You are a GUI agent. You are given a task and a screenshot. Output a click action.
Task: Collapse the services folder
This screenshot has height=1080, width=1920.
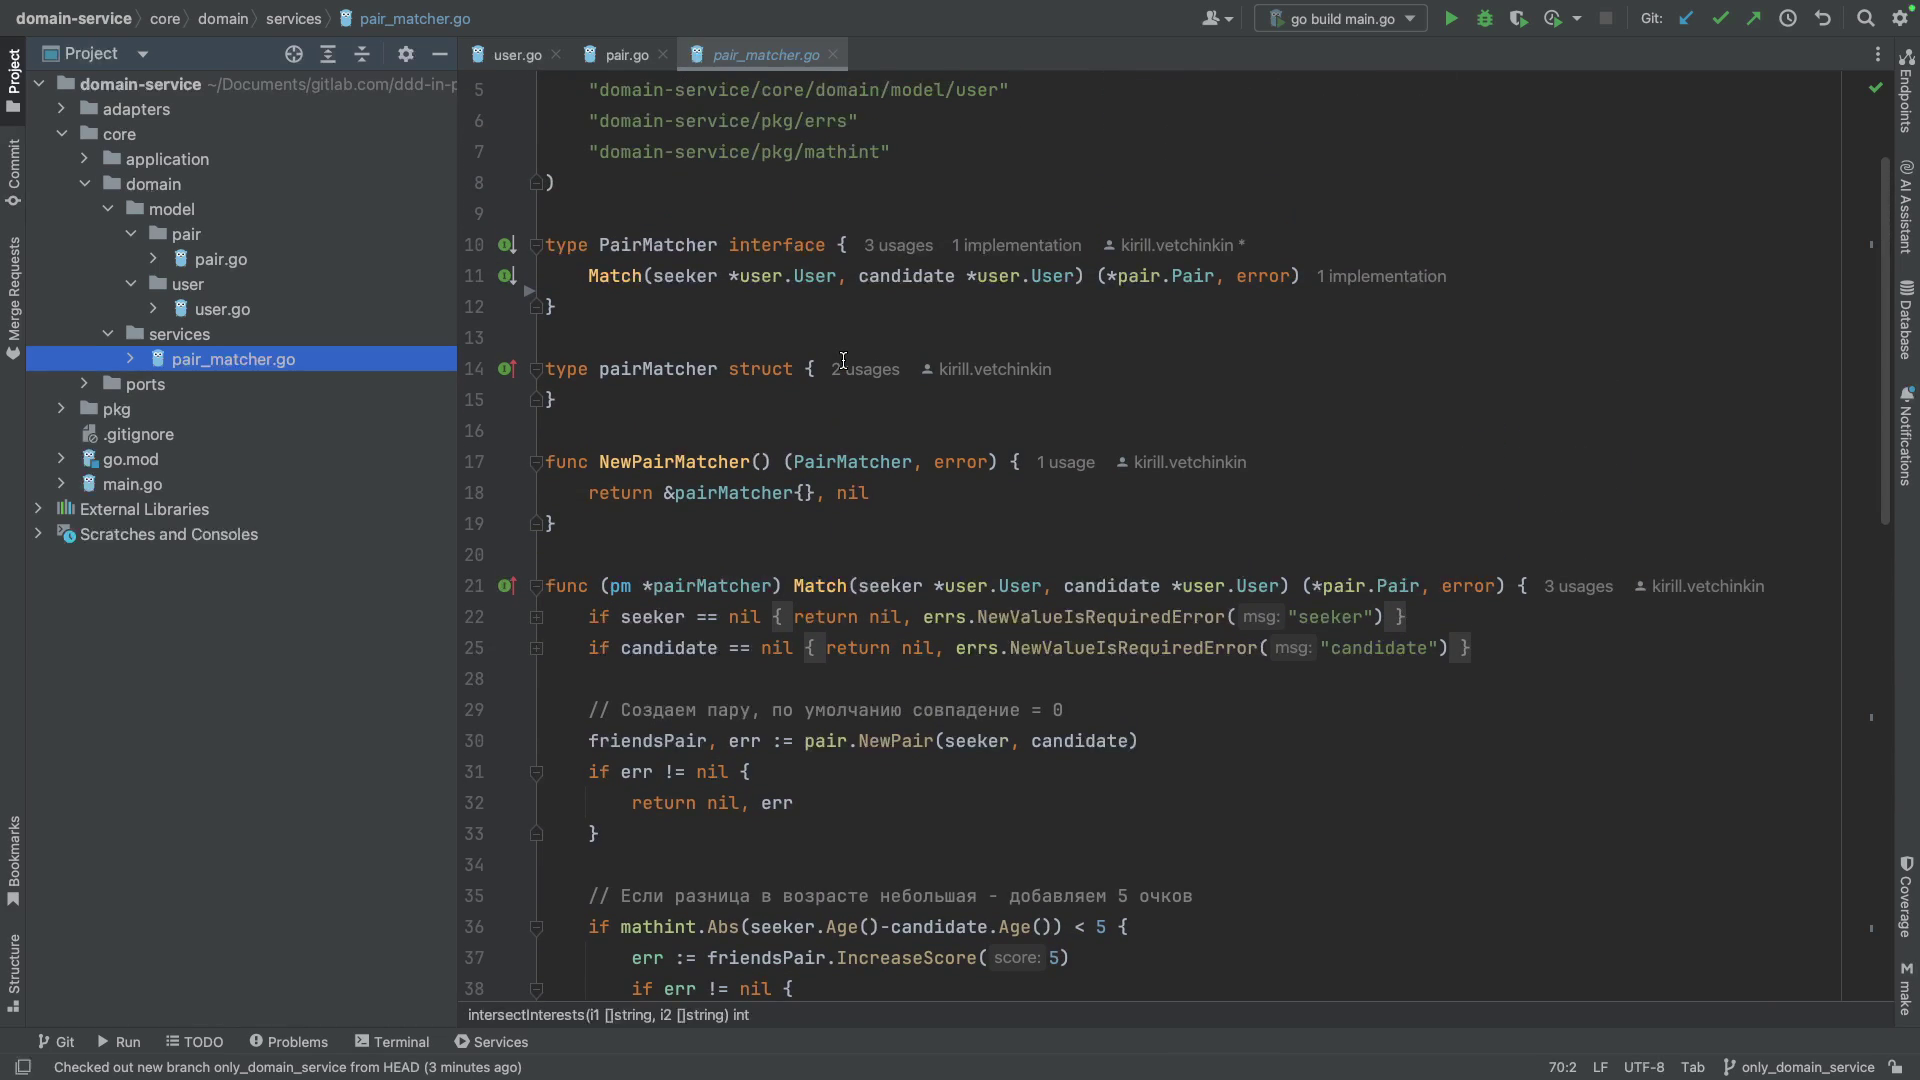[108, 334]
